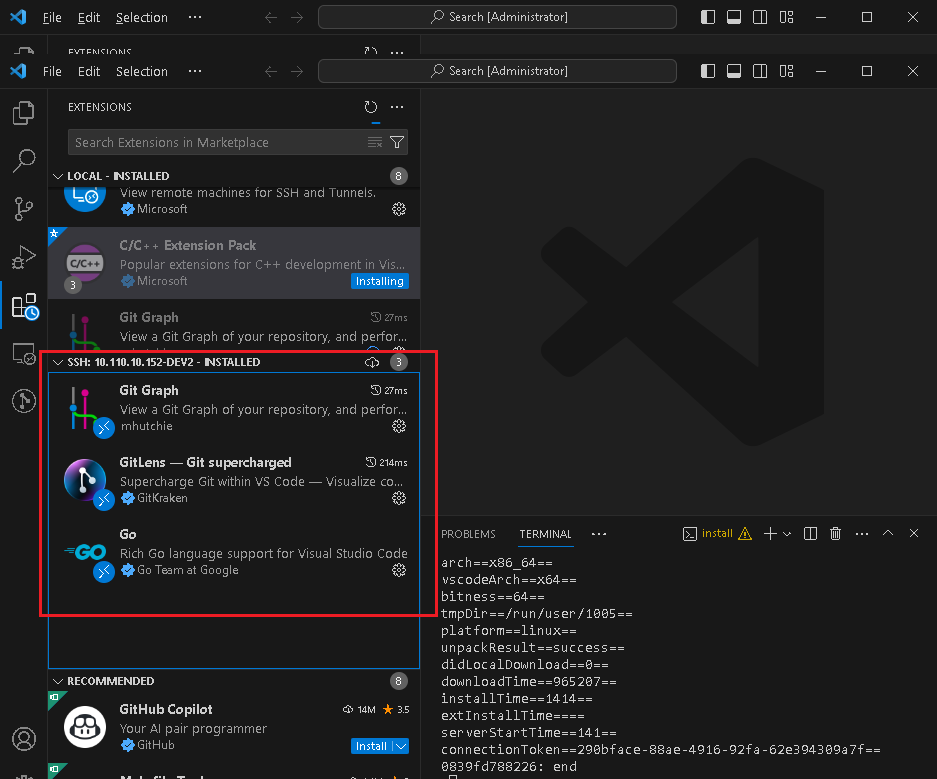
Task: Open the Install dropdown arrow for GitHub Copilot
Action: 401,746
